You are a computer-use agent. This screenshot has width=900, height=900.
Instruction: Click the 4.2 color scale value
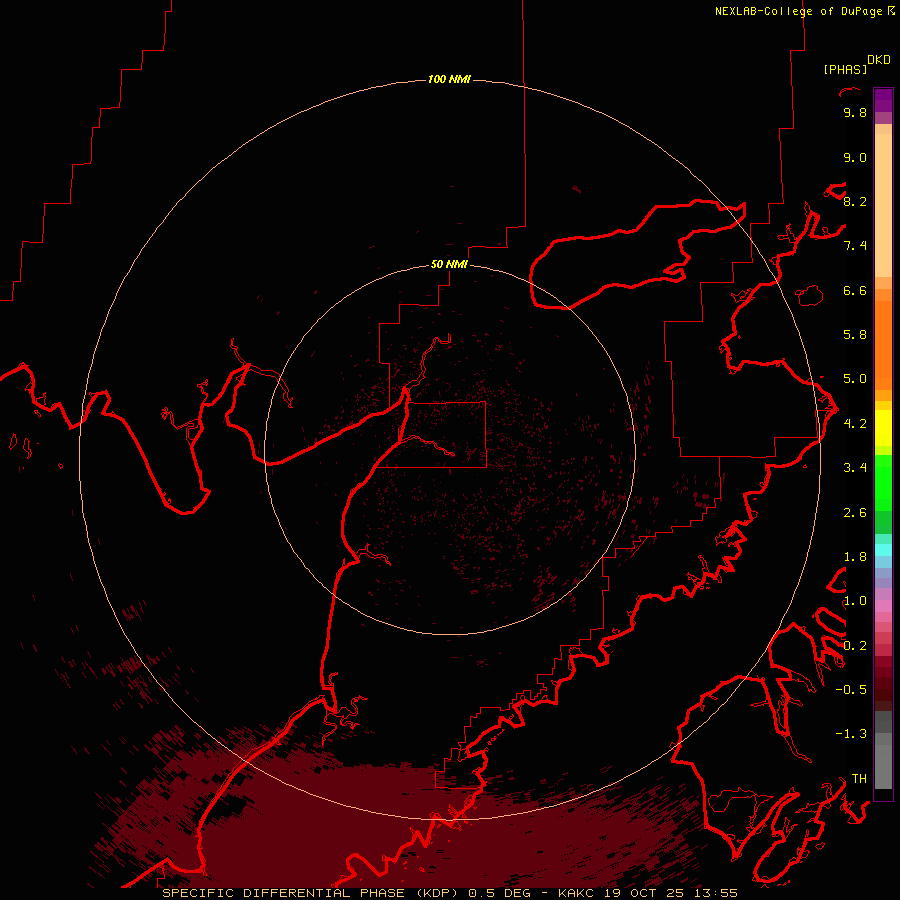coord(855,424)
